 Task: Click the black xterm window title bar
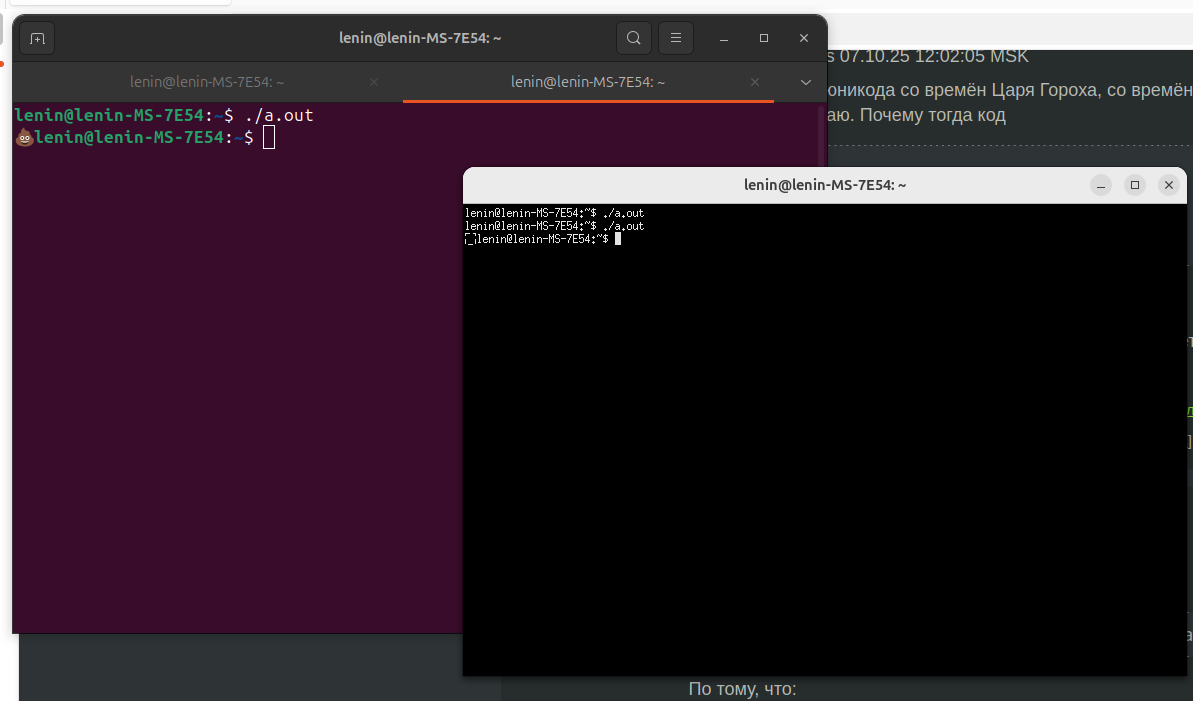pos(824,185)
